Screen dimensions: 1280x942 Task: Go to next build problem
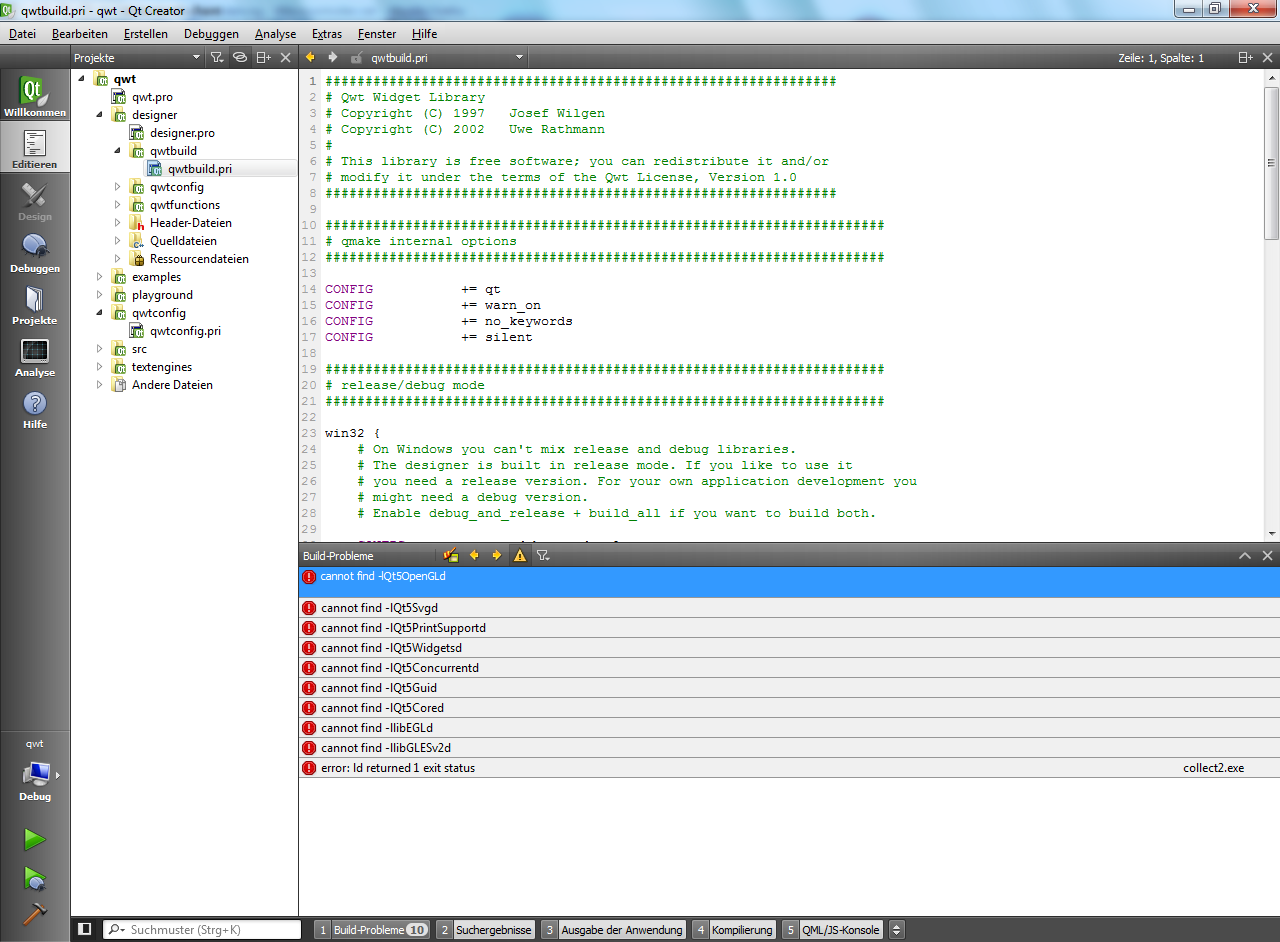[x=497, y=555]
